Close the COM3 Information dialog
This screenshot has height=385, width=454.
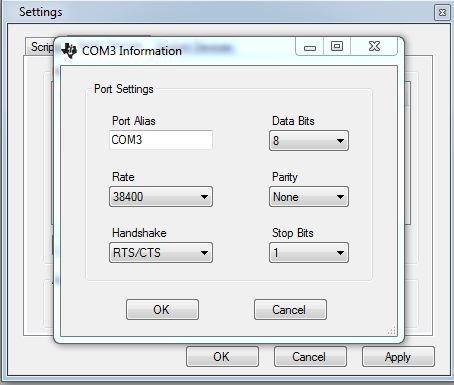pyautogui.click(x=374, y=46)
